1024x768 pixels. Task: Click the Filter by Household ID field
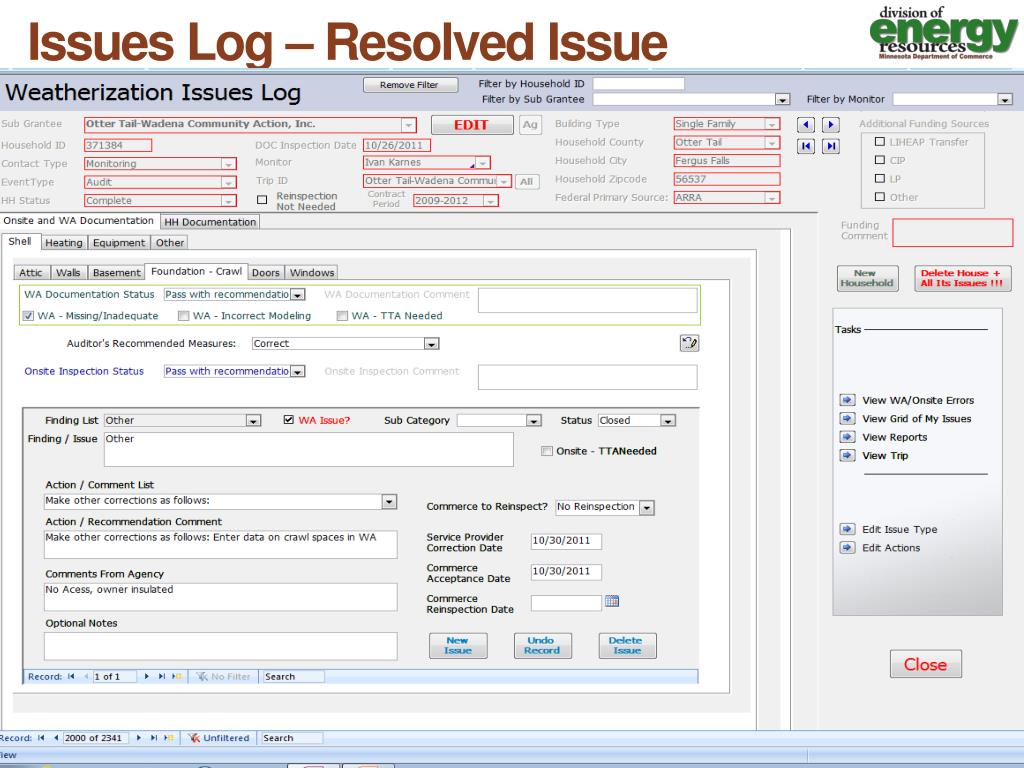coord(638,84)
